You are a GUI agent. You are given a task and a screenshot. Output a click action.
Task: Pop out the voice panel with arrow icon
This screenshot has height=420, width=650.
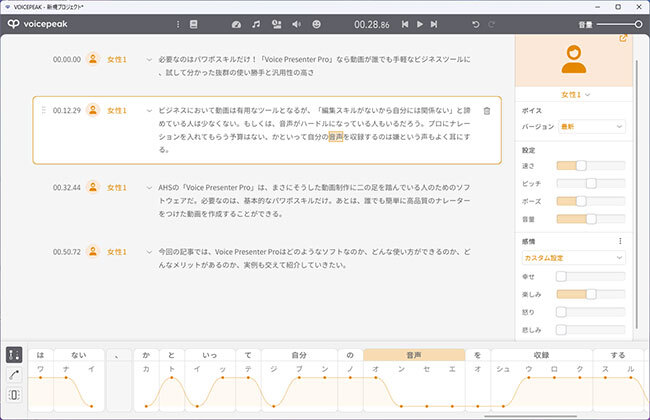[x=623, y=39]
